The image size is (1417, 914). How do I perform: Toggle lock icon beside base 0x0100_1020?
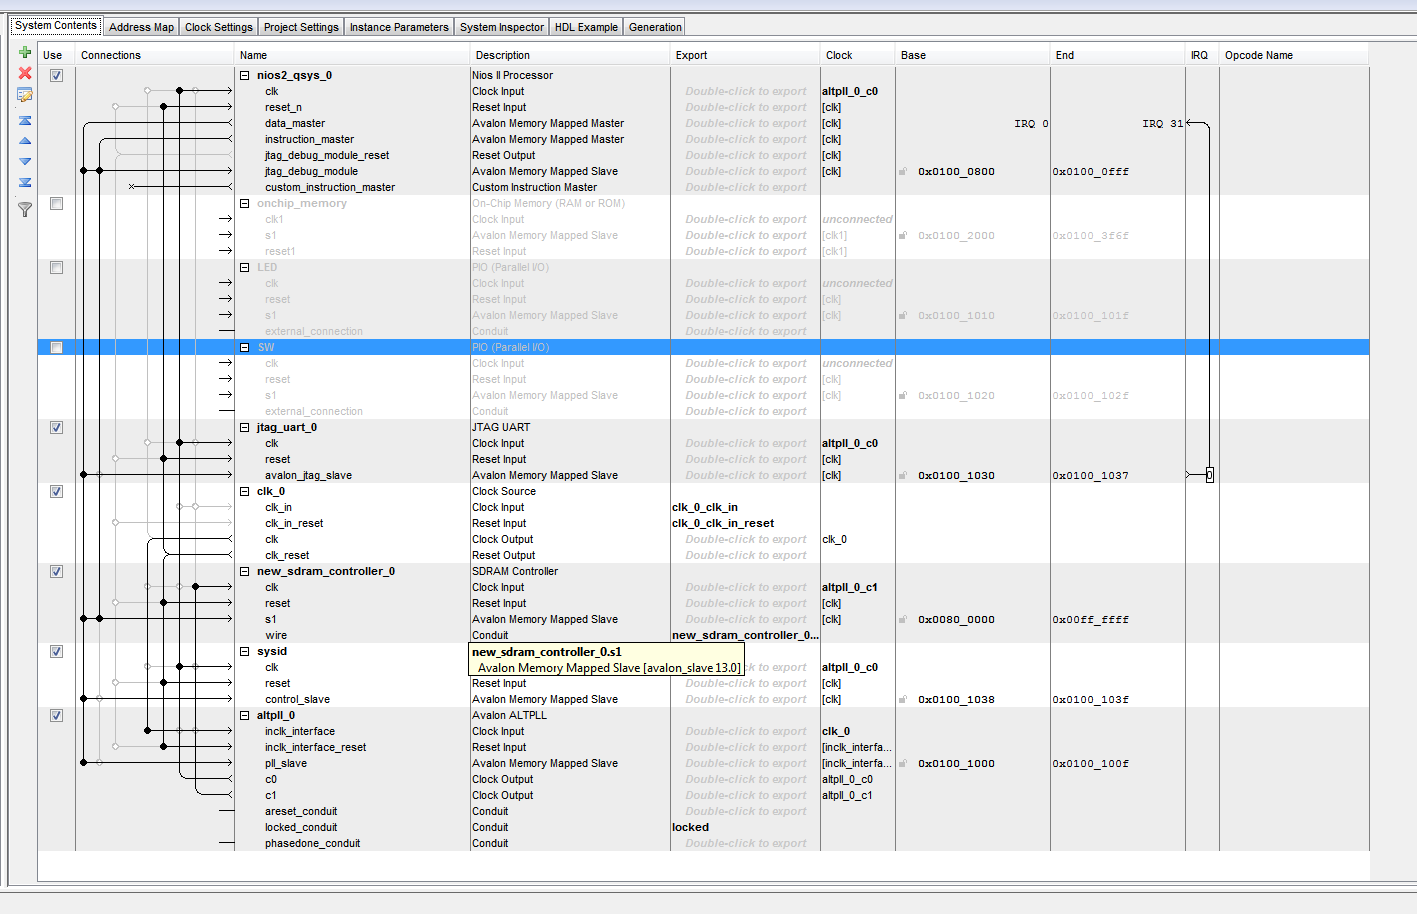(903, 395)
